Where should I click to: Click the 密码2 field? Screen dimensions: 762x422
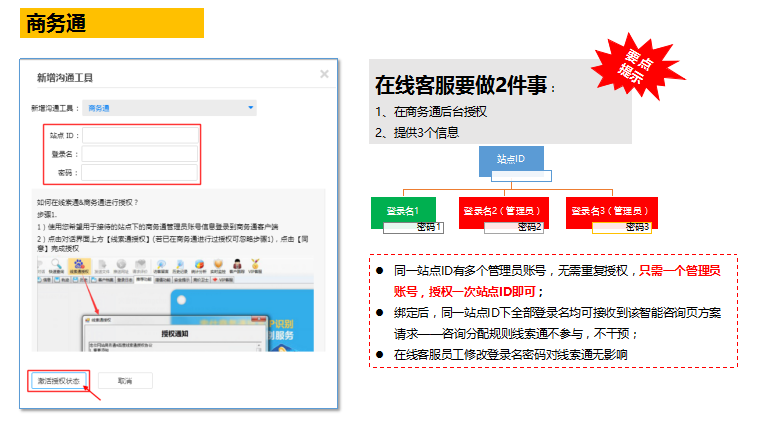click(514, 227)
